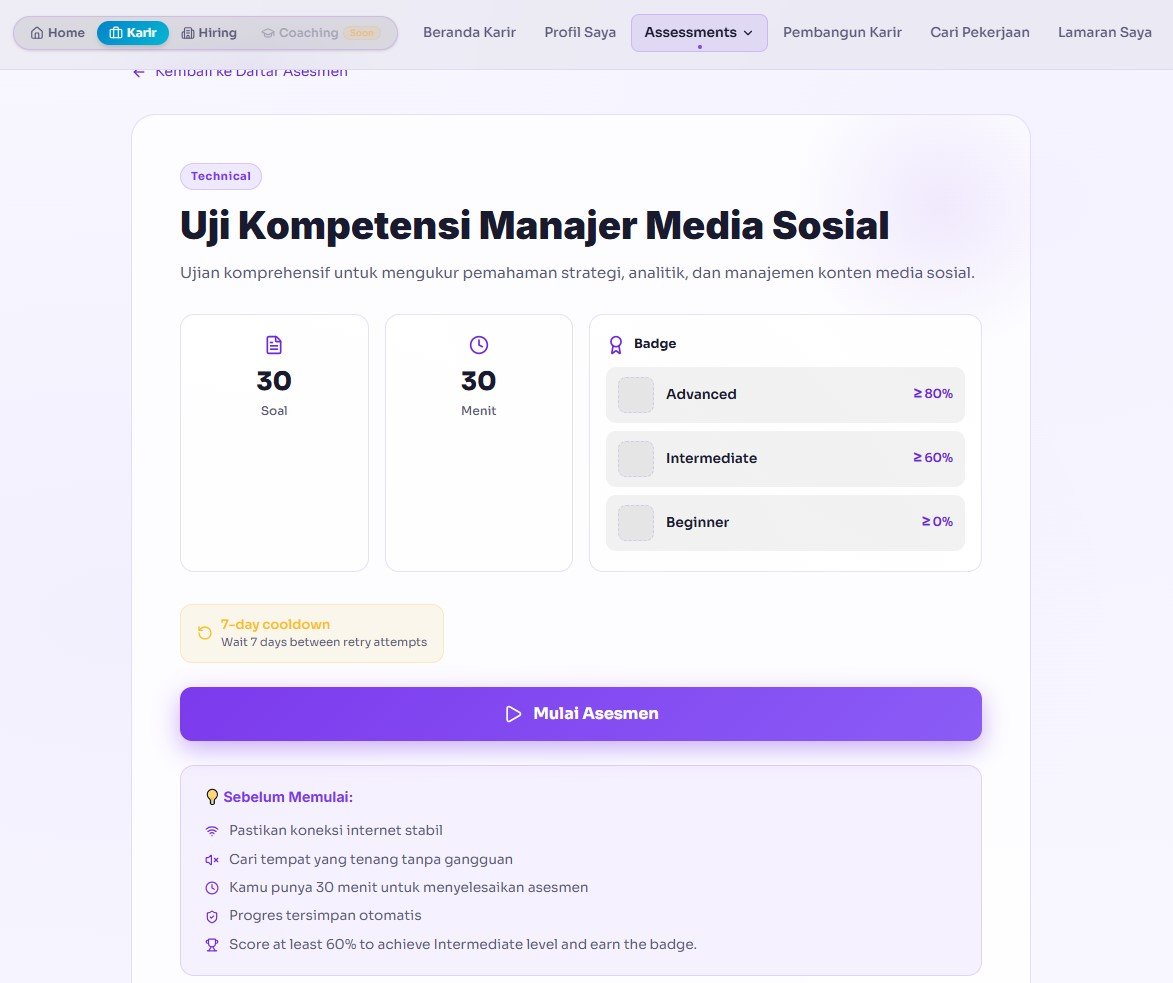Screen dimensions: 1173x983
Task: Click the lightbulb icon beside Sebelum Memulai
Action: click(212, 797)
